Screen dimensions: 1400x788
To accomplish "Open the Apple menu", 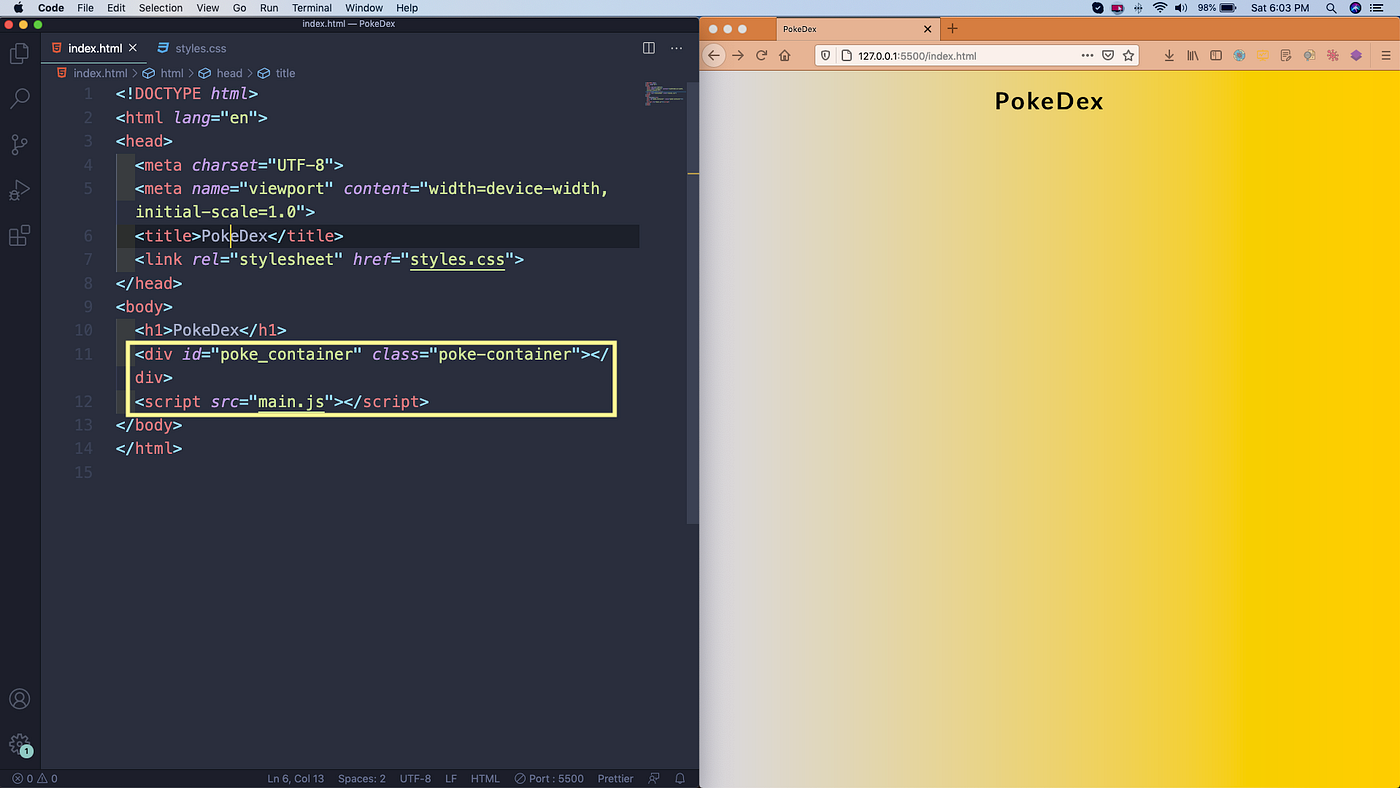I will (18, 8).
